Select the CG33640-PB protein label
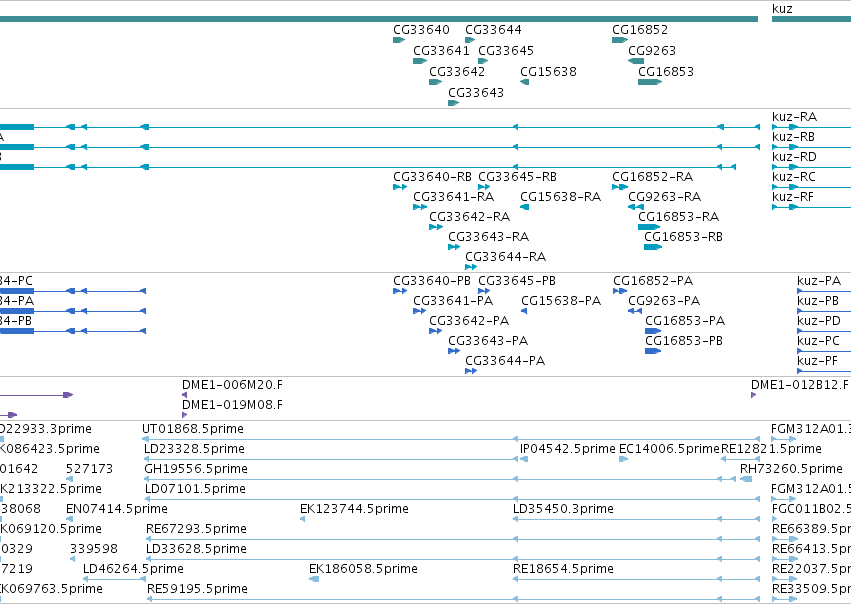Screen dimensions: 851x604 (x=432, y=281)
